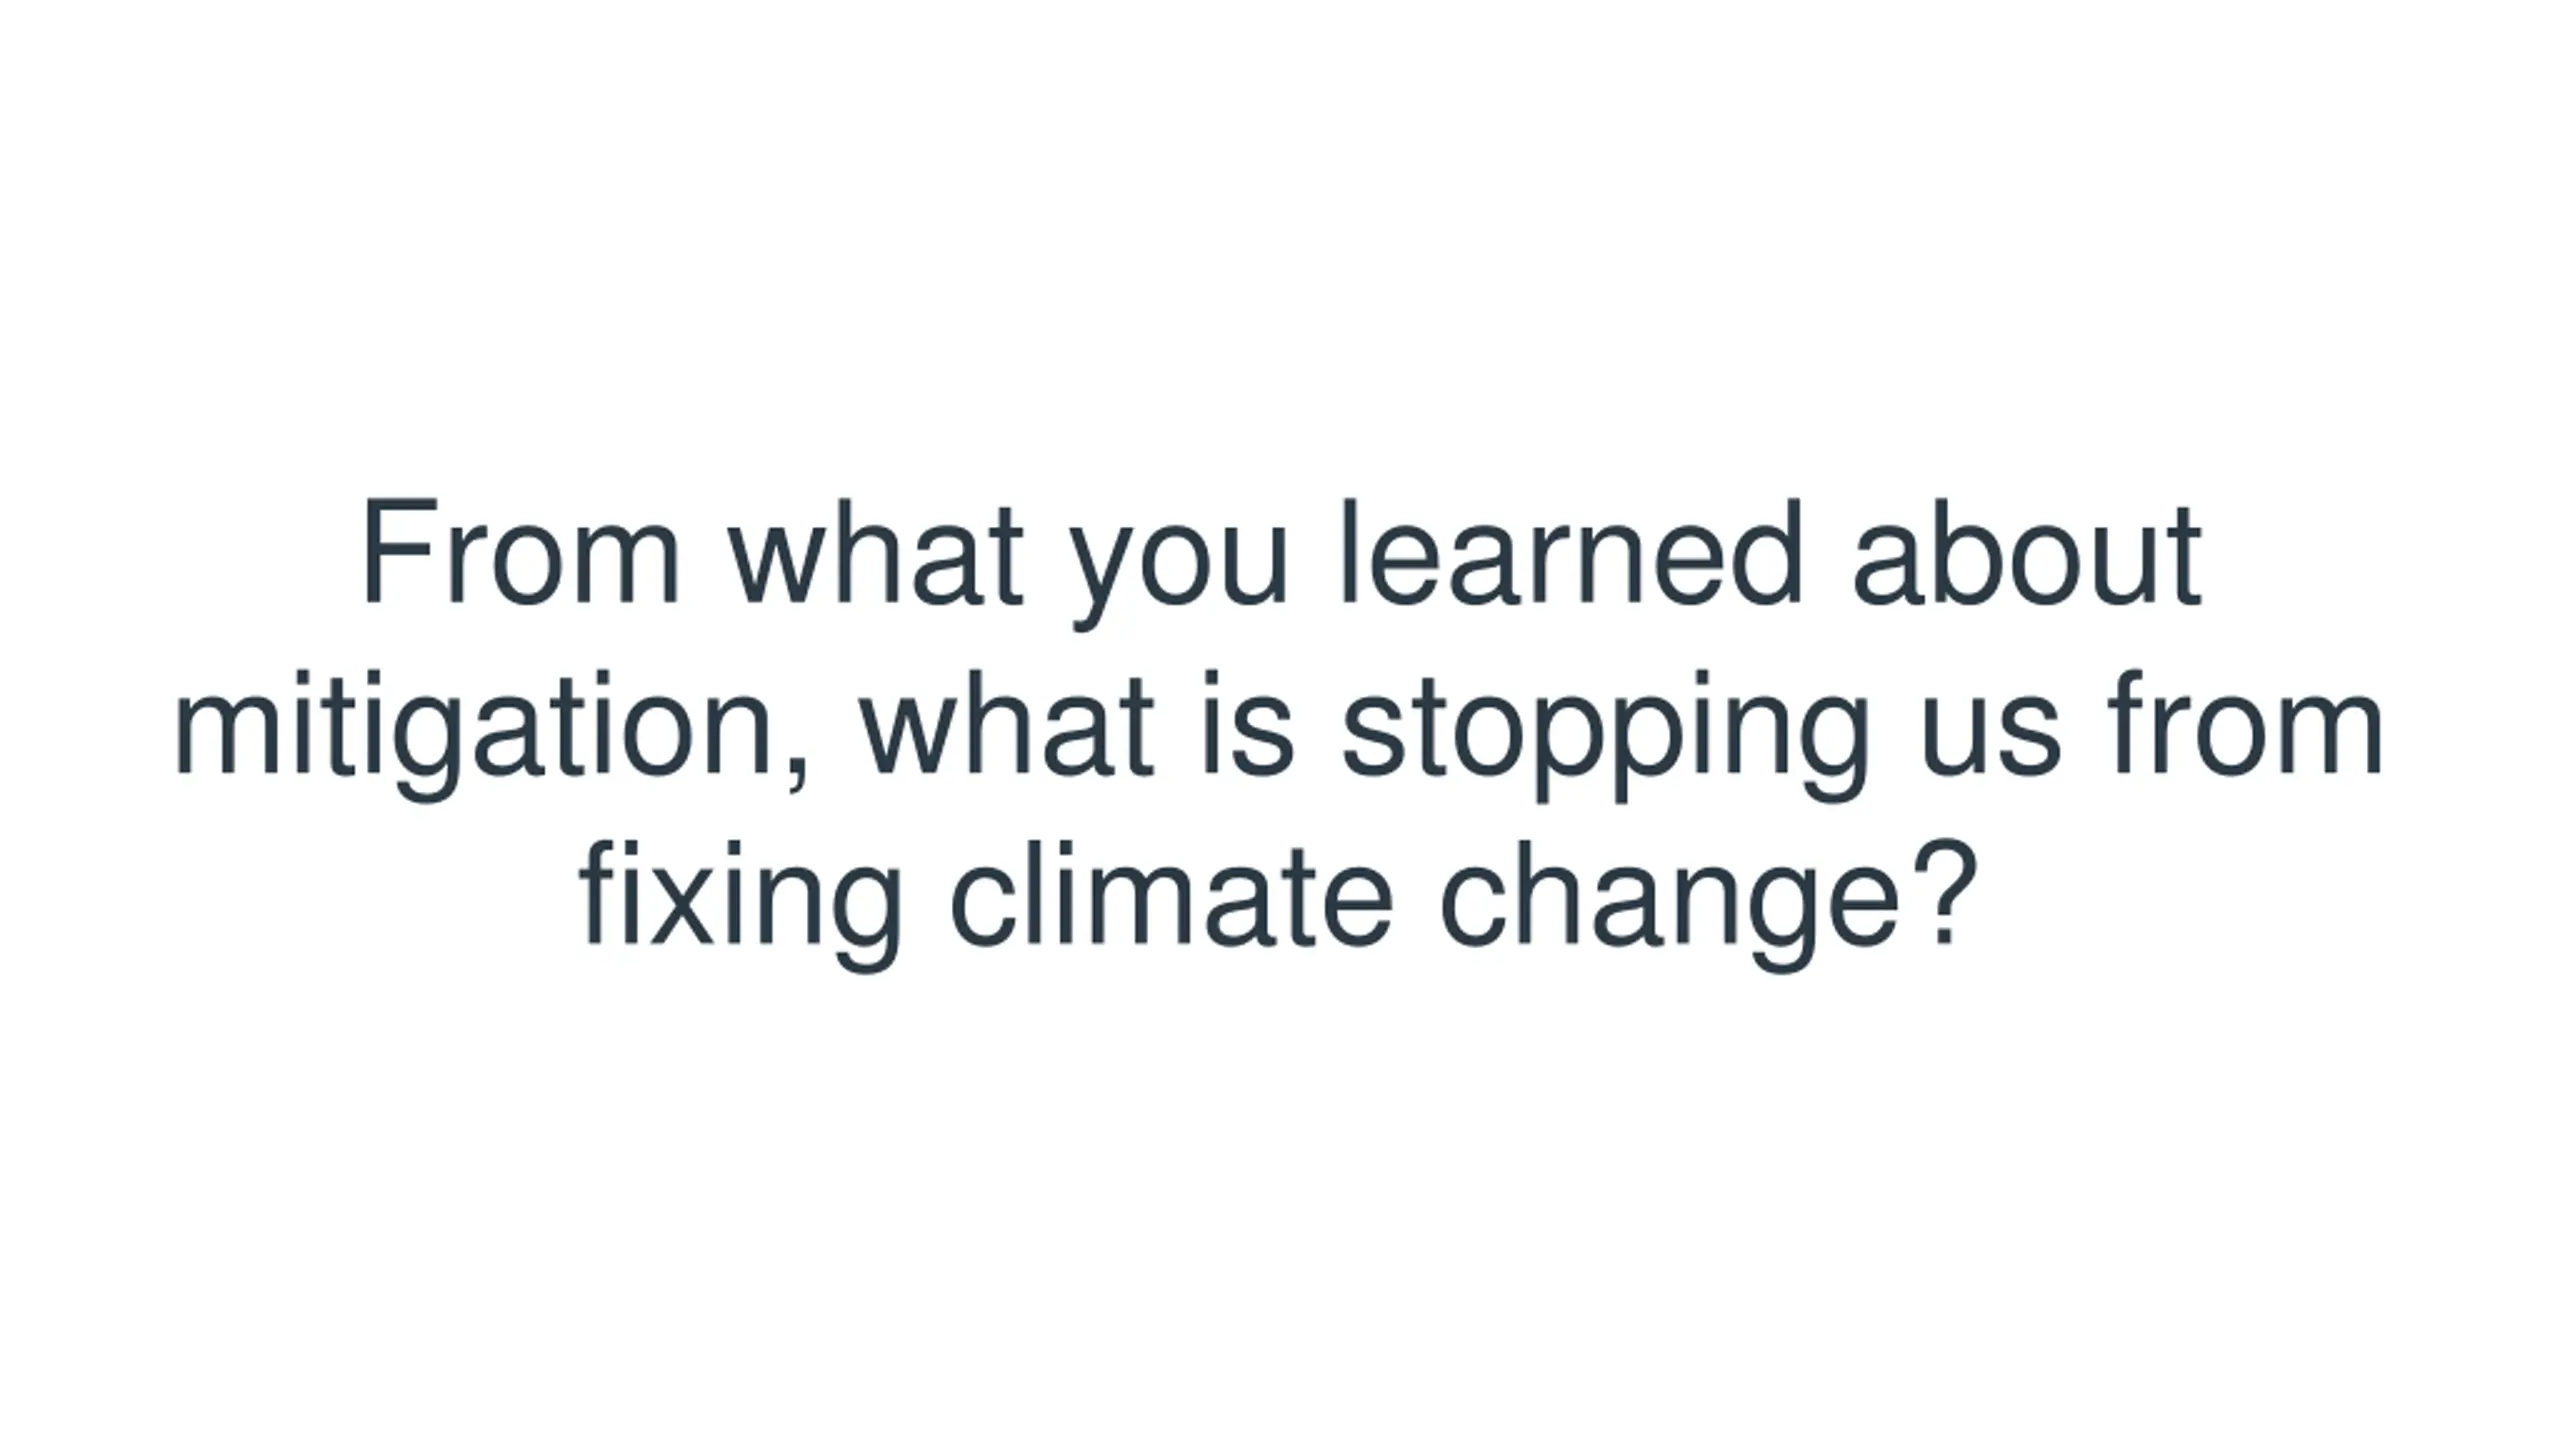
Task: Click the capitalized word "From" starting the sentence
Action: coord(521,552)
